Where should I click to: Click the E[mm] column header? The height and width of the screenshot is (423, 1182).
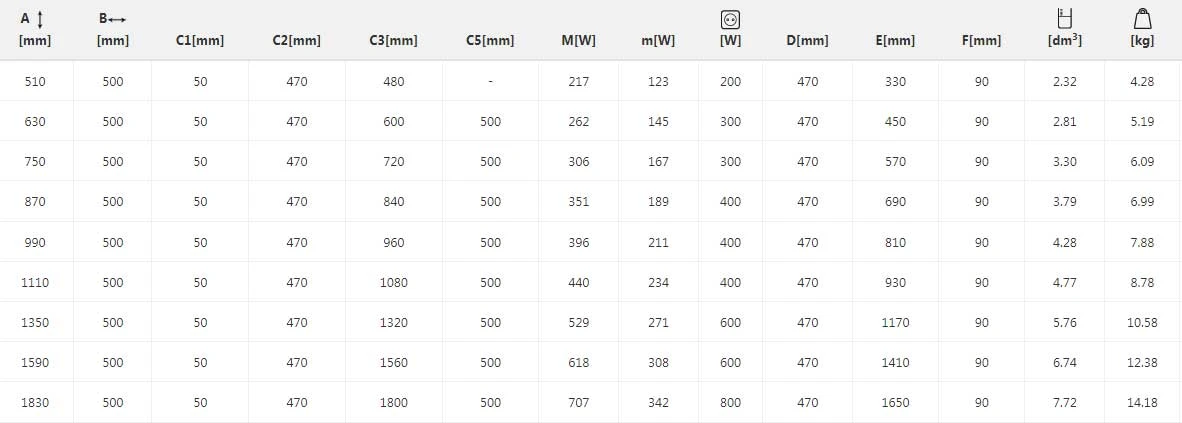[x=894, y=41]
